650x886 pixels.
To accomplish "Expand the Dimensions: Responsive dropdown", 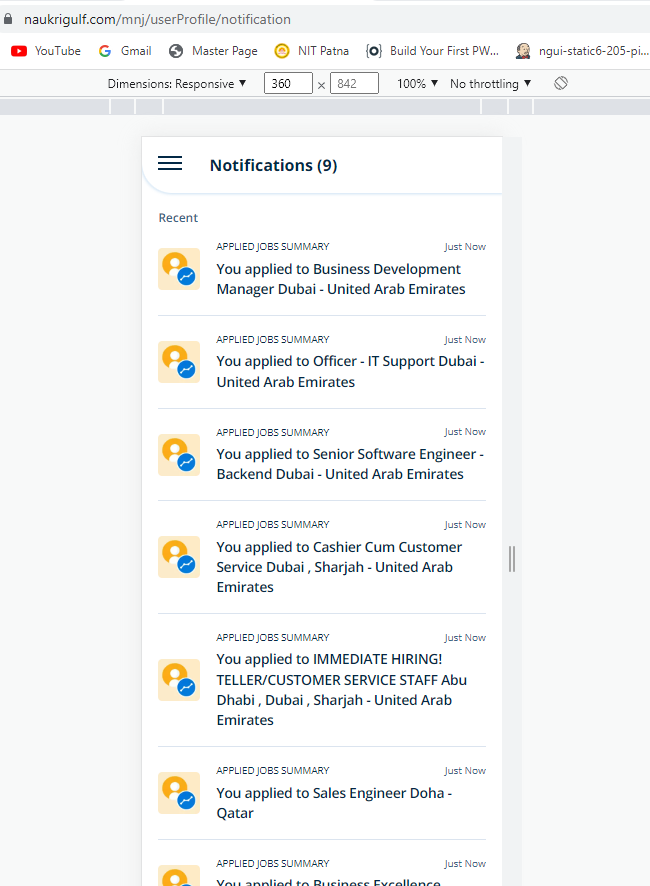I will tap(177, 84).
